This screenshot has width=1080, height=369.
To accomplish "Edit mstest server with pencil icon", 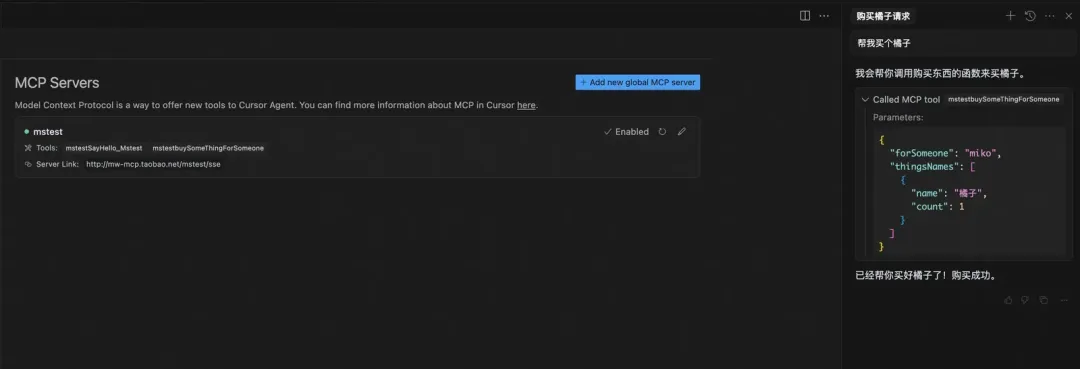I will coord(682,131).
